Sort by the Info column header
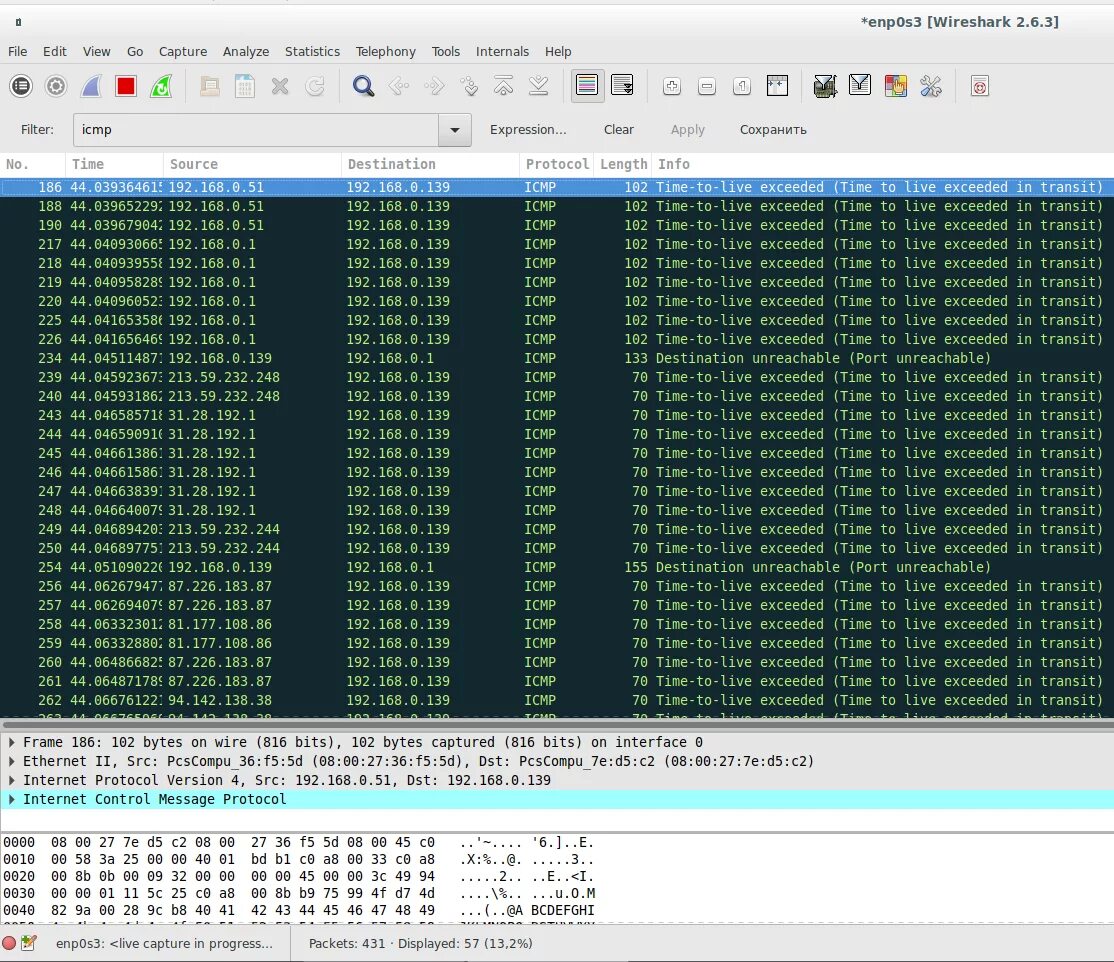 tap(883, 164)
